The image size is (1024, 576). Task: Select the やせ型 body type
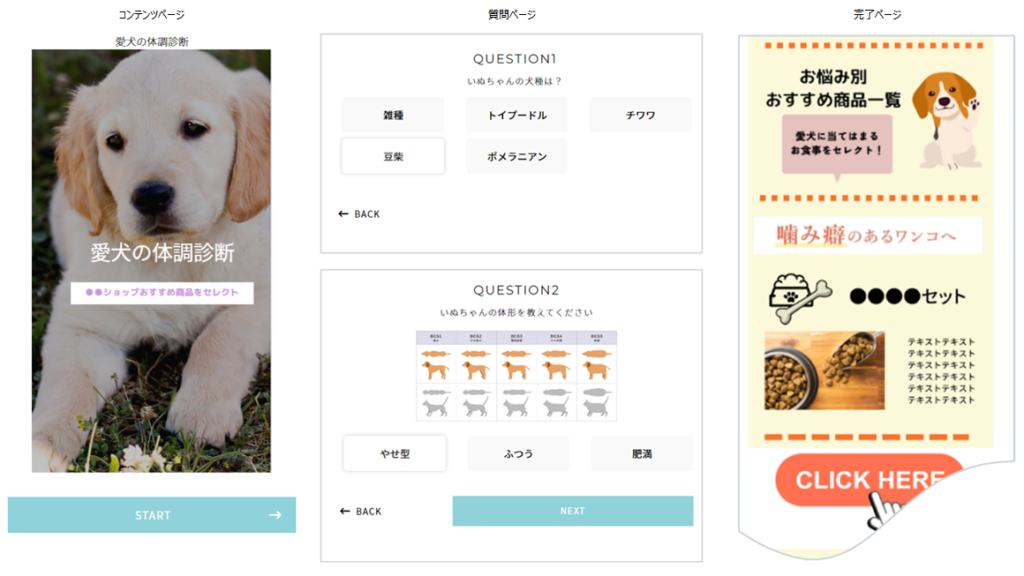pos(394,453)
